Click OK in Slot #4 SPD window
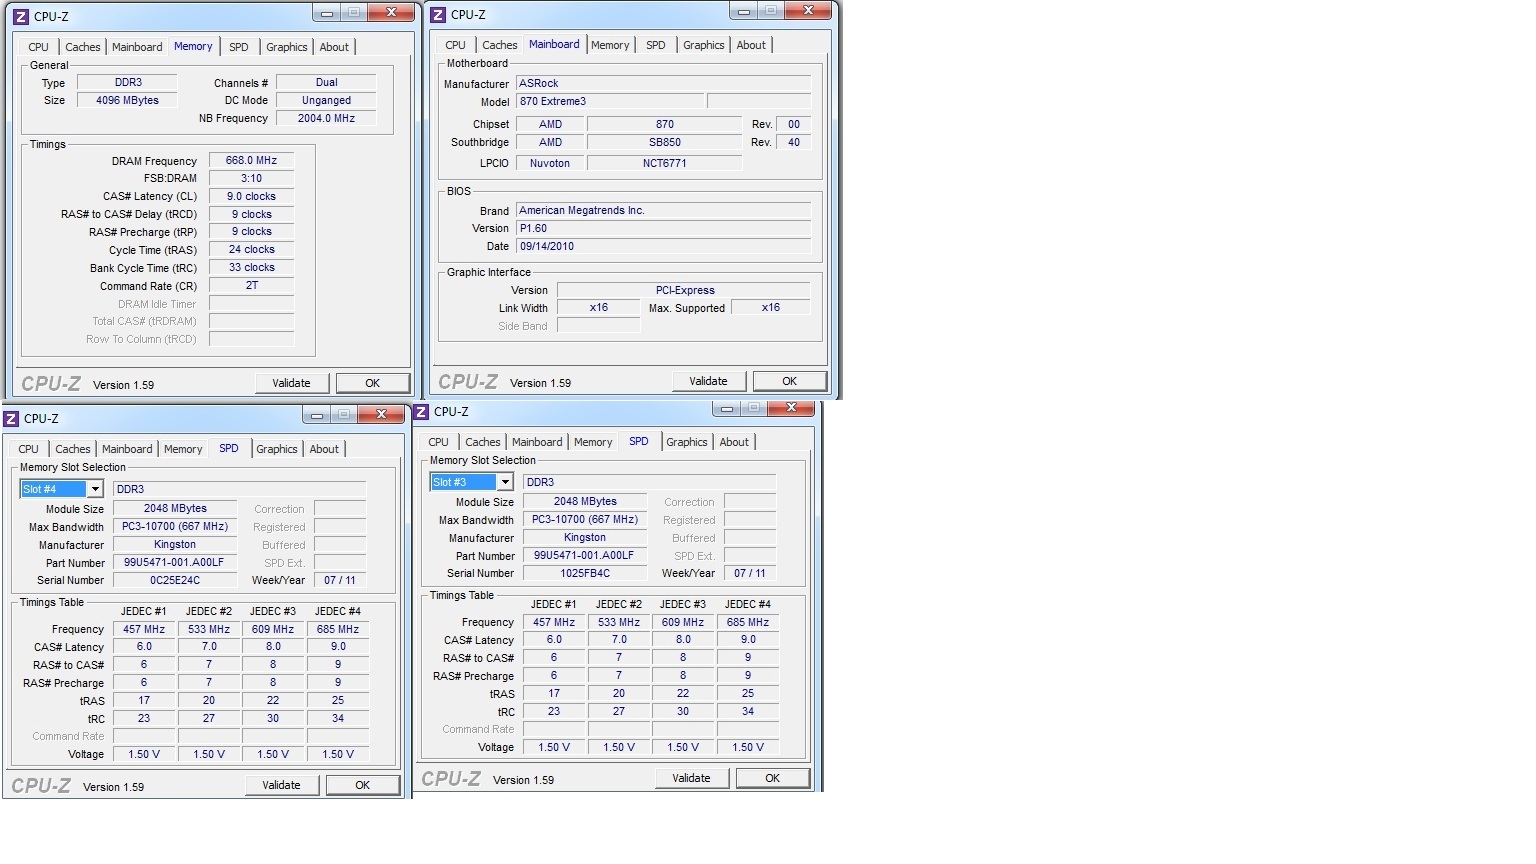The width and height of the screenshot is (1536, 864). coord(362,785)
